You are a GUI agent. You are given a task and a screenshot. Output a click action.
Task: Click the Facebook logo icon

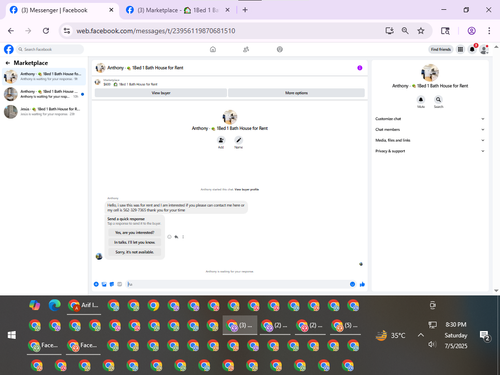(x=9, y=49)
